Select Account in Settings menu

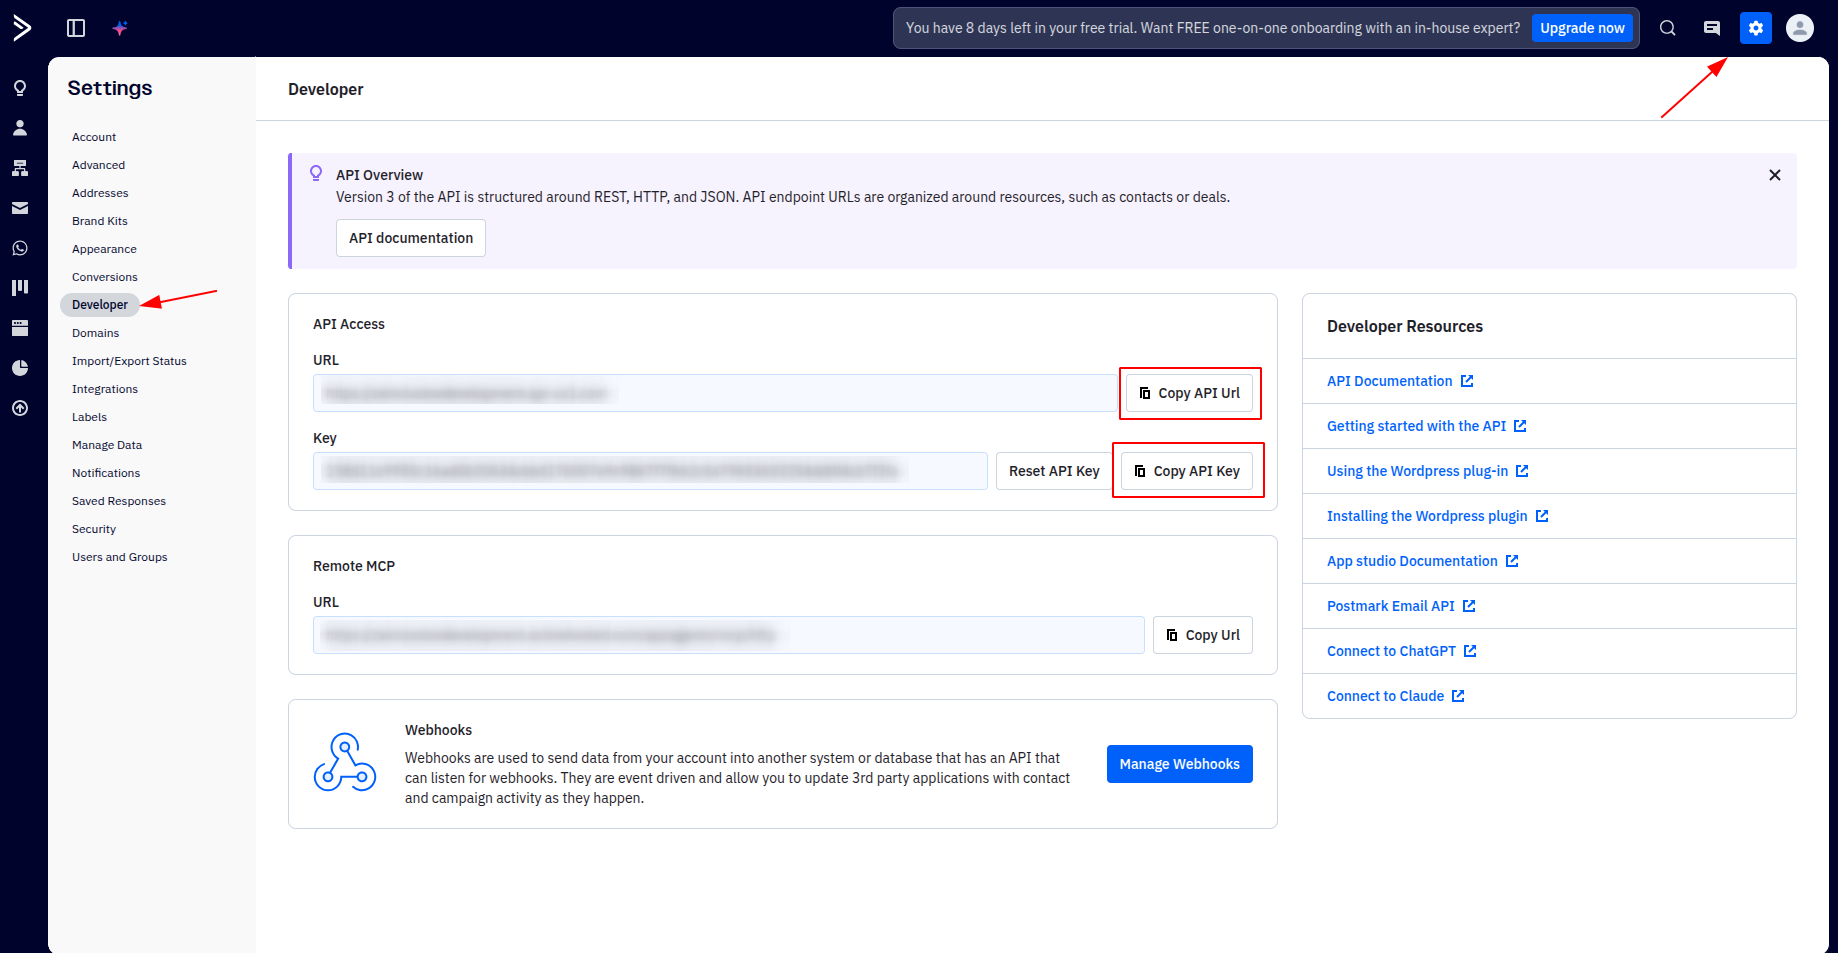tap(94, 137)
